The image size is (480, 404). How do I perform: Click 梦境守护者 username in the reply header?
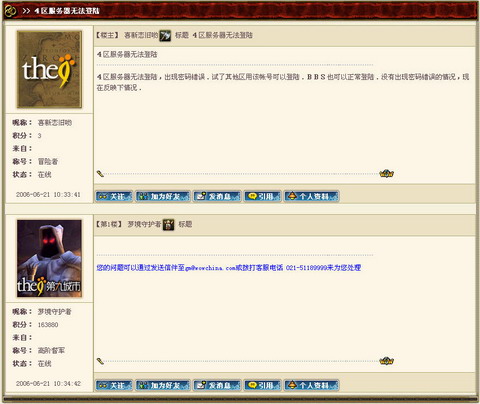[x=144, y=224]
